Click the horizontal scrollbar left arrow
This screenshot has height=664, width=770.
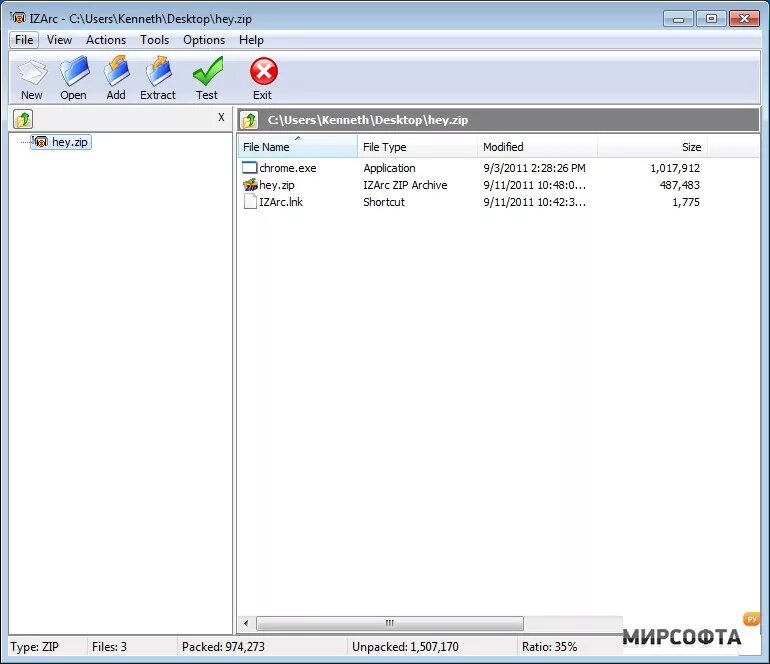(246, 623)
